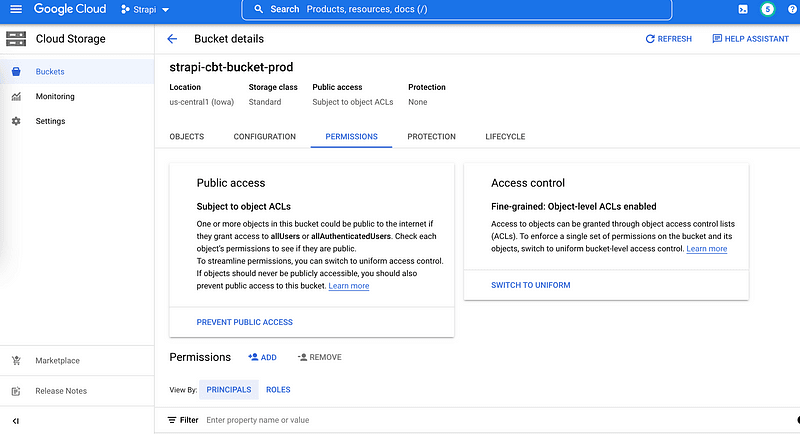Click the Refresh button
Image resolution: width=800 pixels, height=434 pixels.
click(x=668, y=39)
